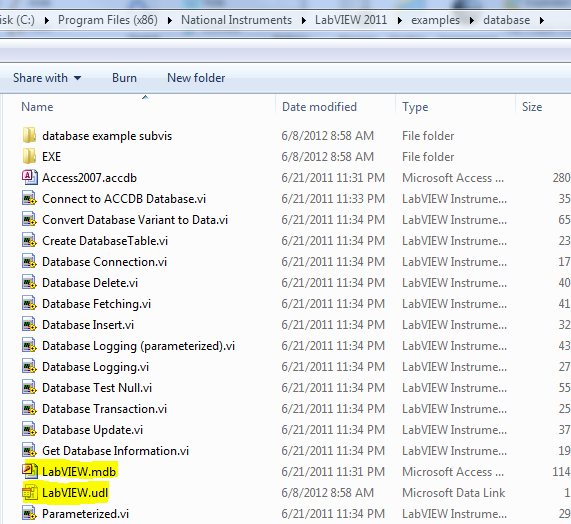Click the 6/21/2011 11:33 PM date cell
This screenshot has width=571, height=524.
[x=333, y=199]
